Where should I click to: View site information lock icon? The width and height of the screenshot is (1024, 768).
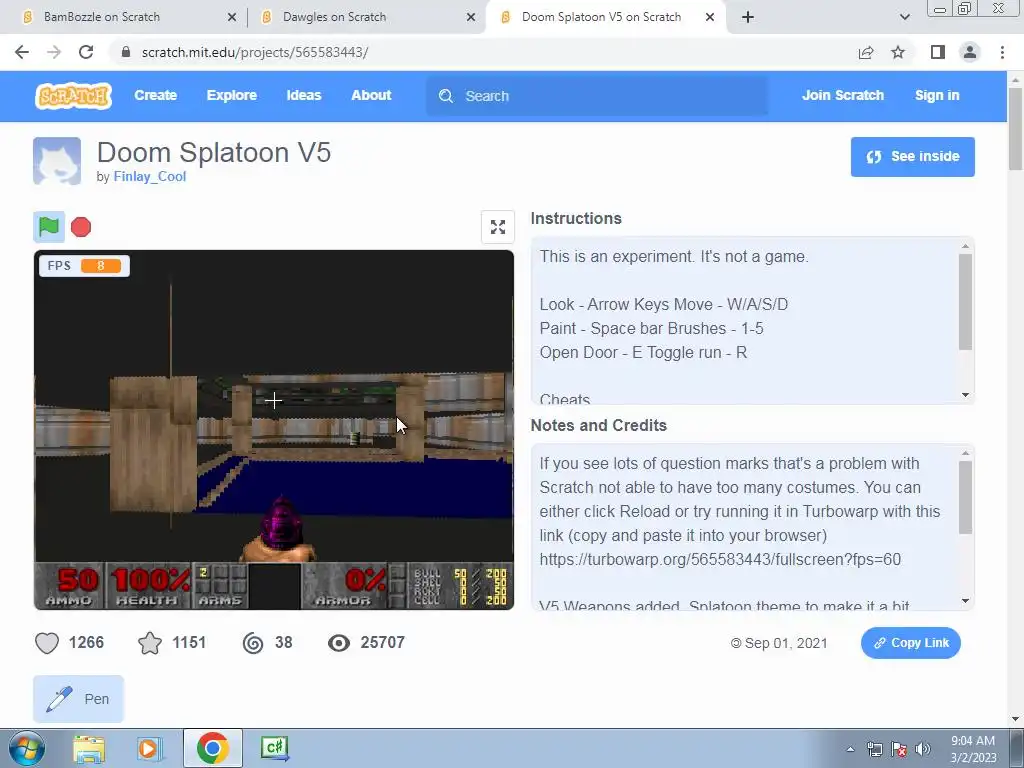coord(126,52)
